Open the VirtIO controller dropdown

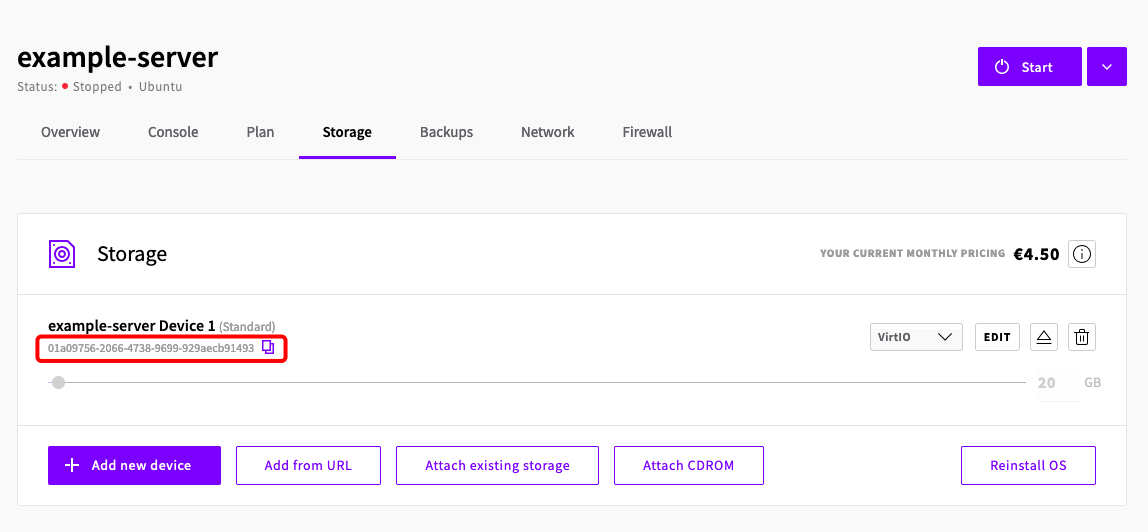click(x=916, y=337)
